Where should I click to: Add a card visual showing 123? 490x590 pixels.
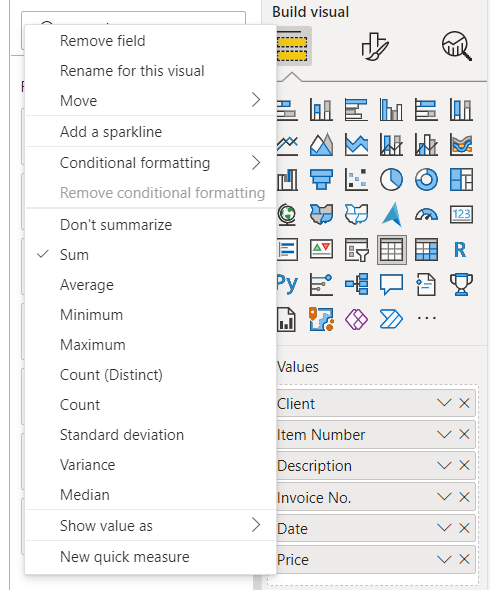(461, 214)
